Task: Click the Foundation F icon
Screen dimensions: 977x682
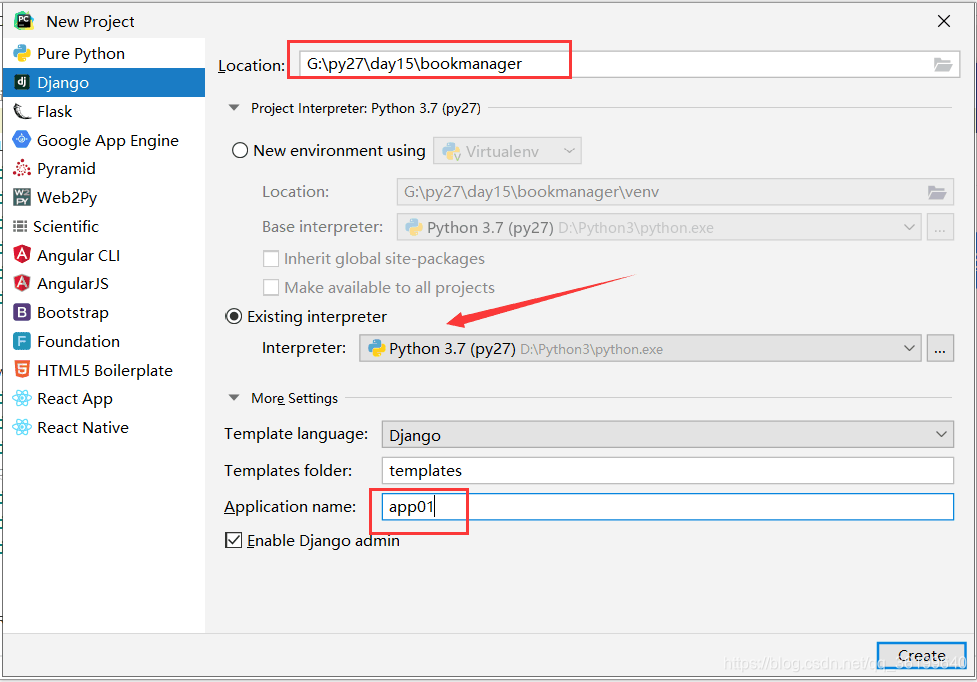Action: point(22,341)
